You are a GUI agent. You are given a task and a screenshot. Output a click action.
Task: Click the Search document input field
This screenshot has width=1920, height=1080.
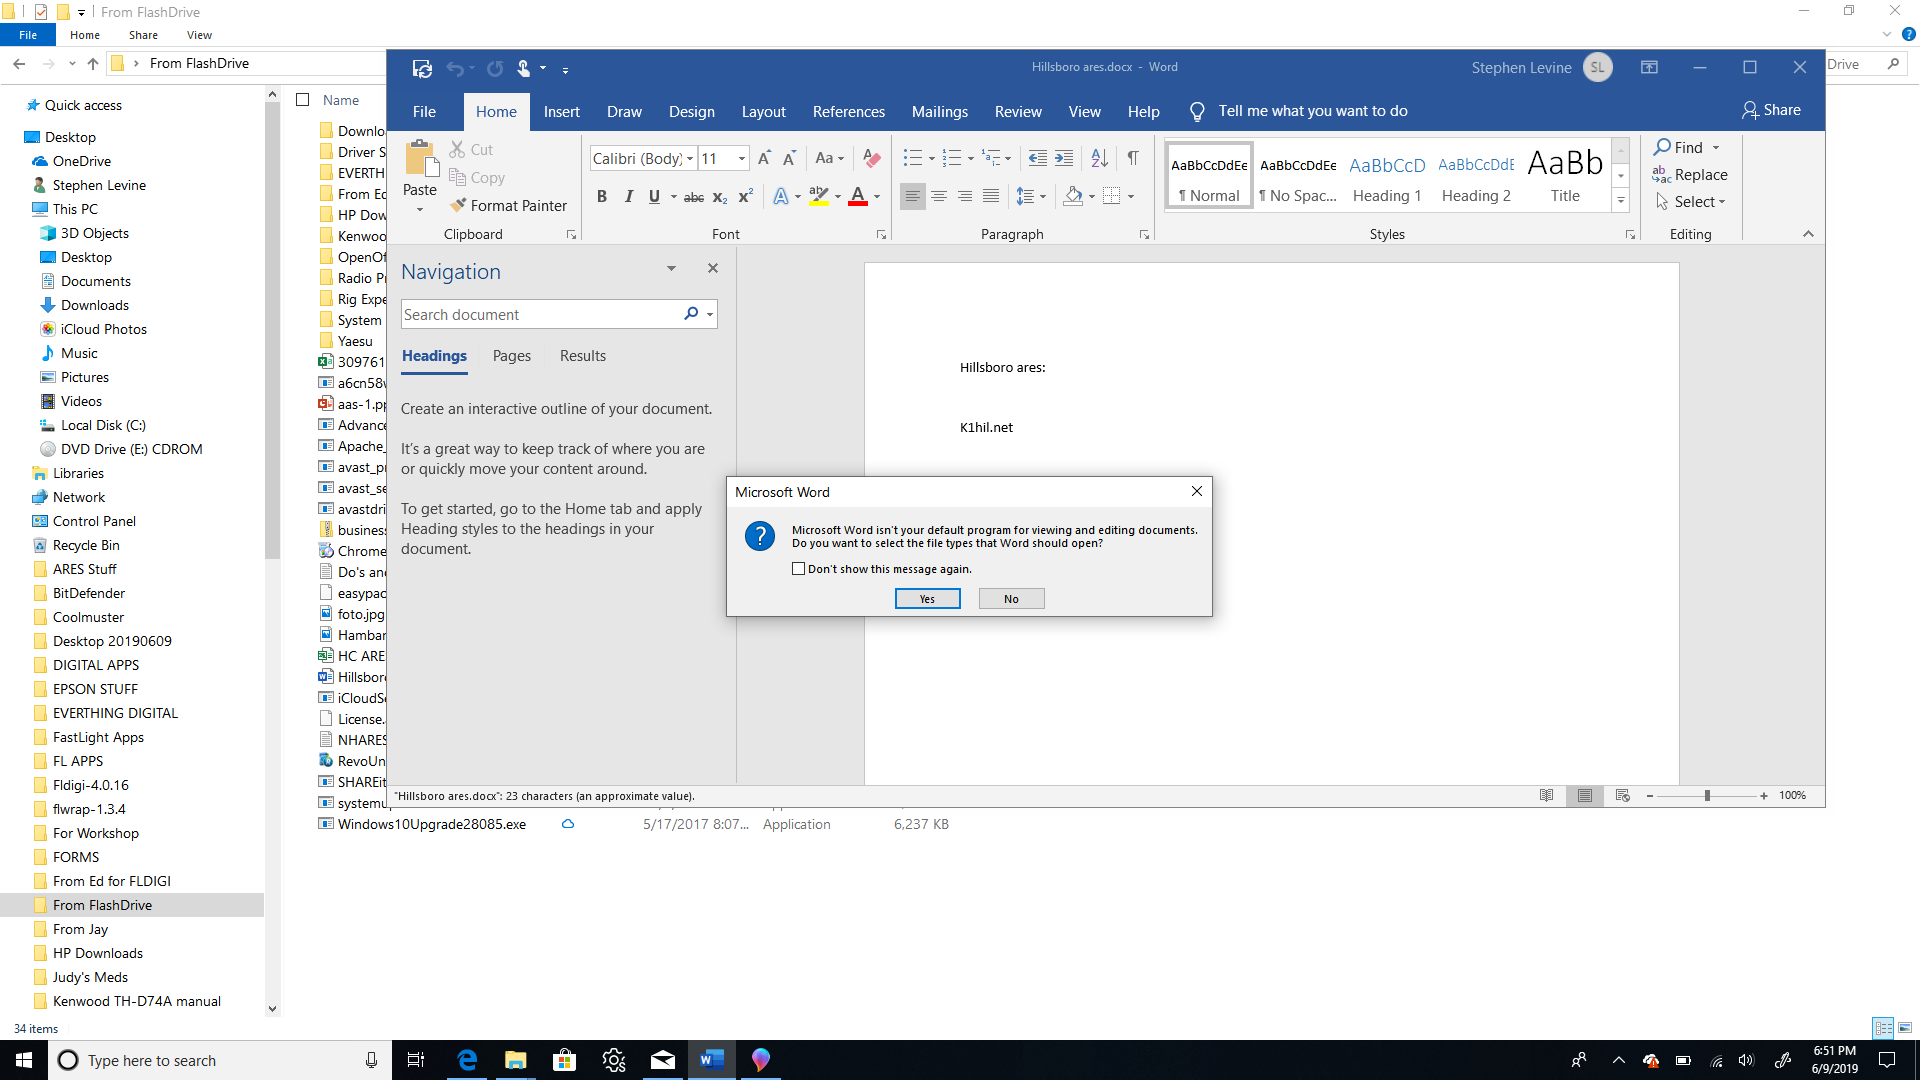[x=540, y=315]
